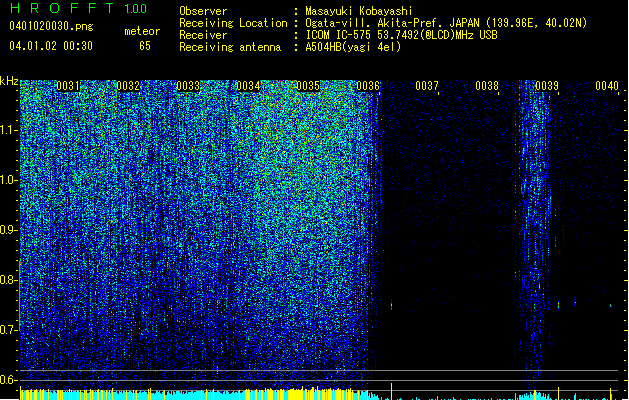
Task: Click the HROFFT 1.0.0 title text
Action: point(78,8)
